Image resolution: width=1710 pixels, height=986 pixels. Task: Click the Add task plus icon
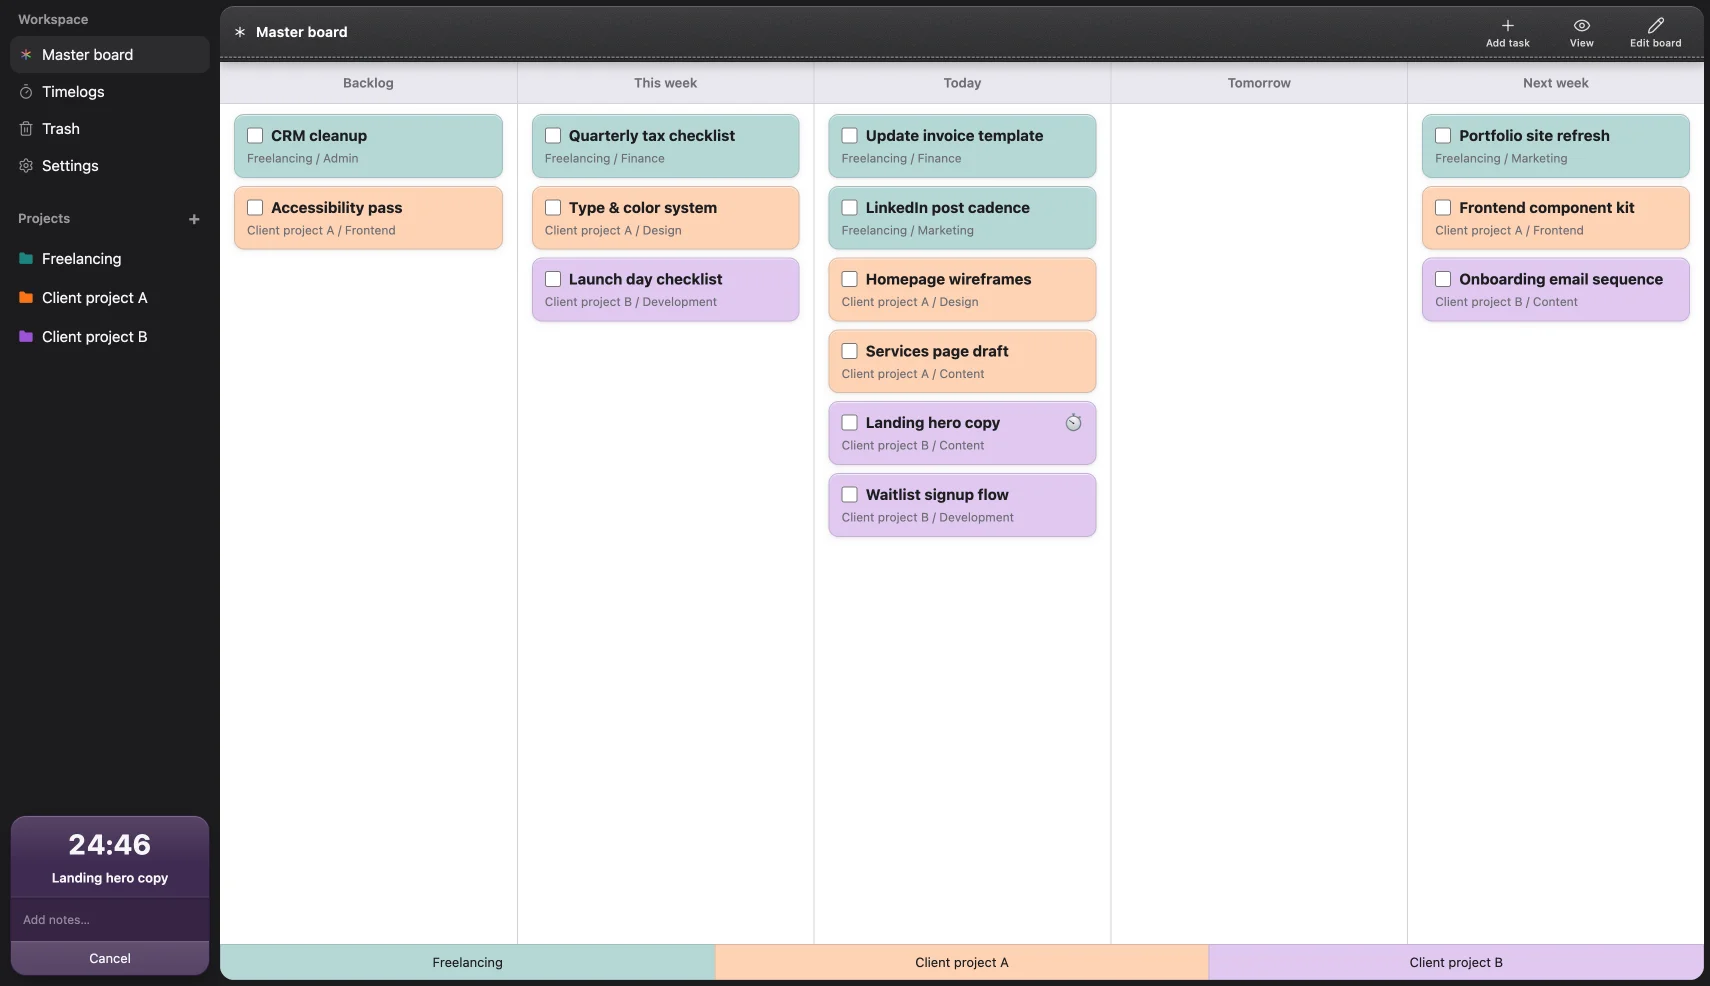tap(1508, 25)
